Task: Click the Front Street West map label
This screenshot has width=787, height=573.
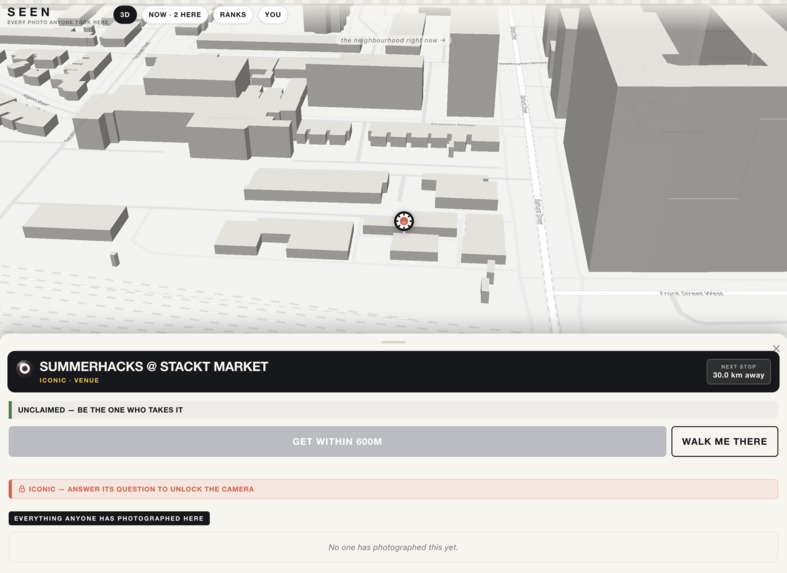Action: coord(691,293)
